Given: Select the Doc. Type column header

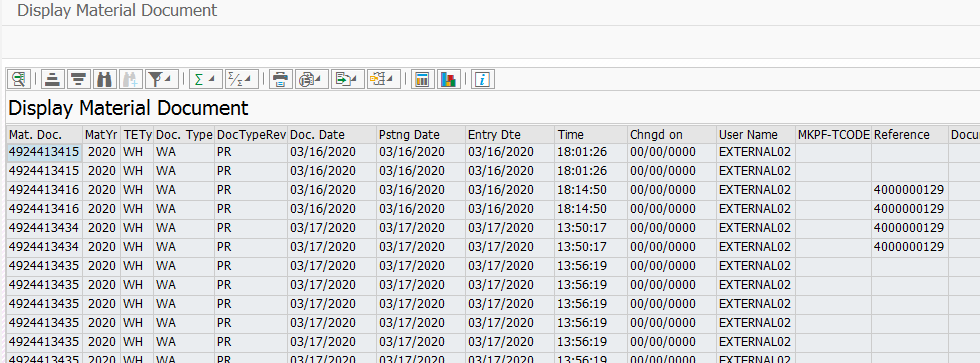Looking at the screenshot, I should 184,134.
